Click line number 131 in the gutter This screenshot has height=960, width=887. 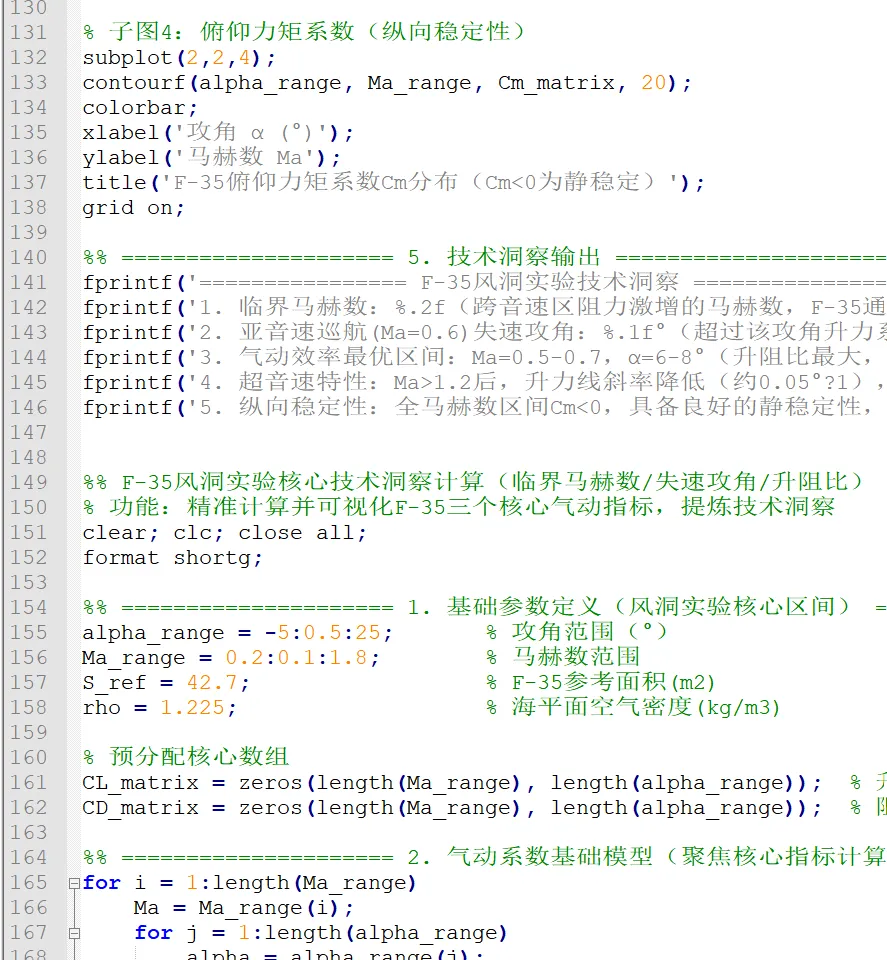[28, 32]
